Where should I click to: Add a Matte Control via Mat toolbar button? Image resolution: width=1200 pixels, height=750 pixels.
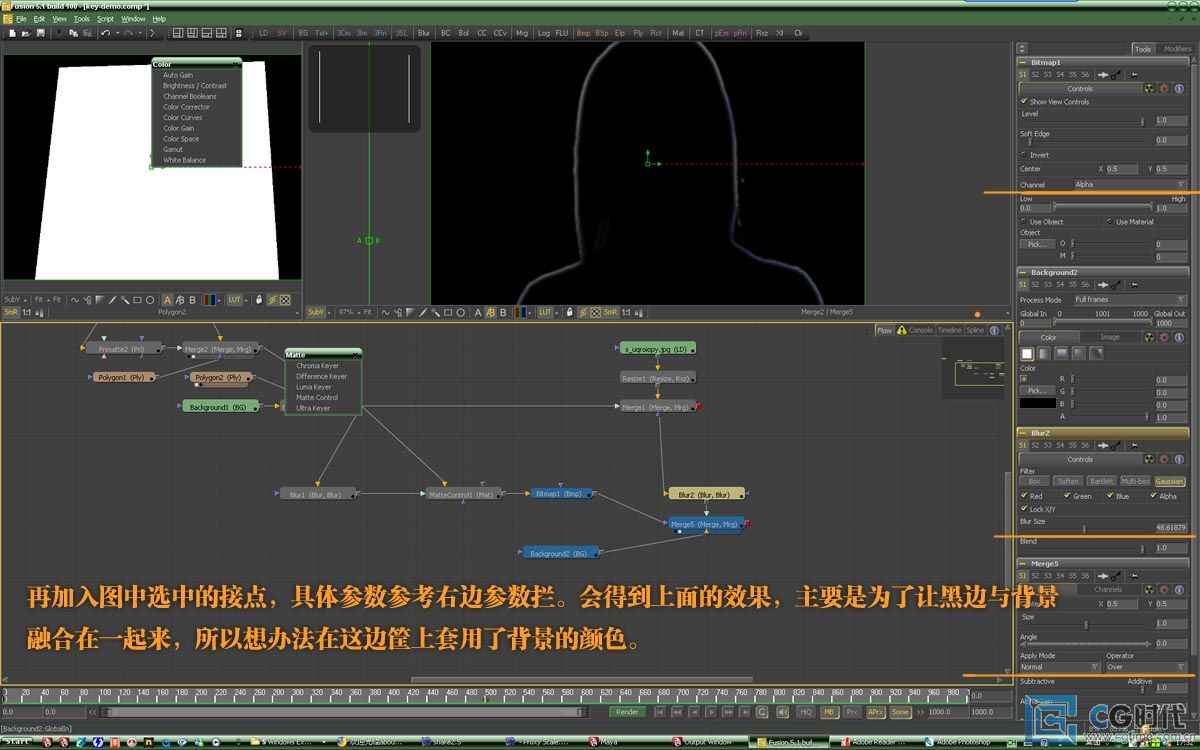678,33
